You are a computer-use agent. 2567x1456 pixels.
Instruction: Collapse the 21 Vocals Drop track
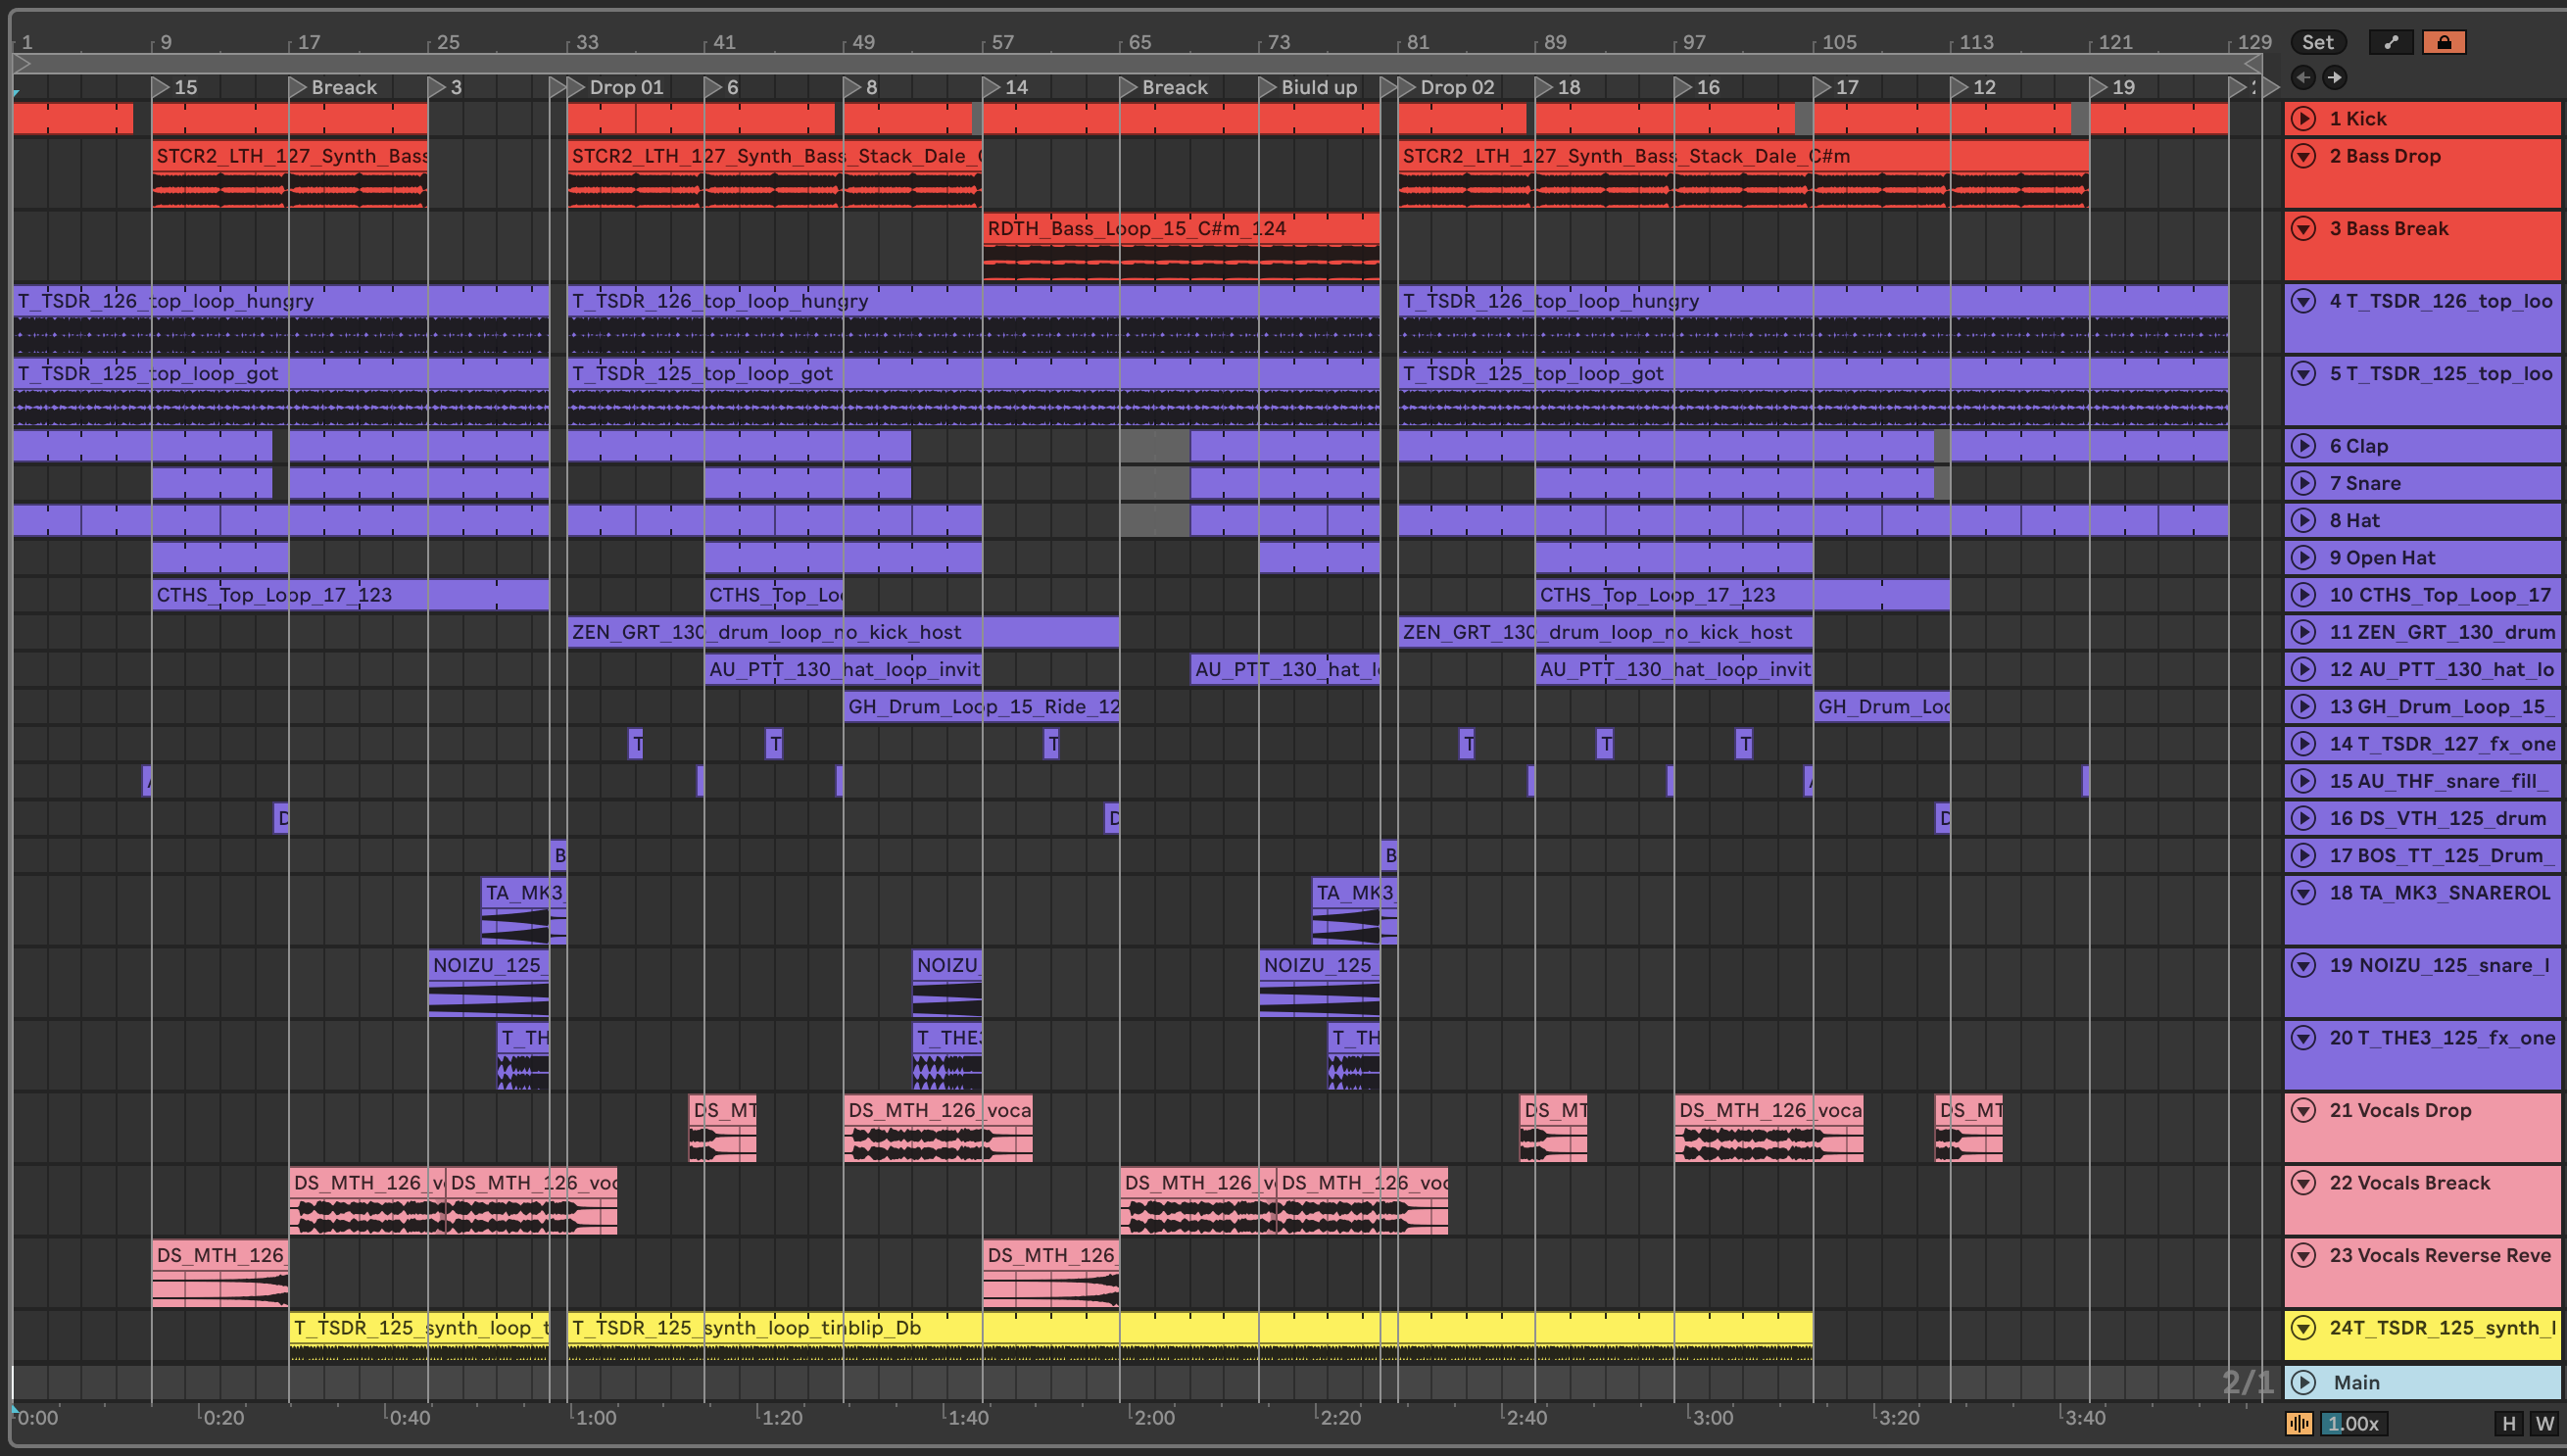(2303, 1110)
